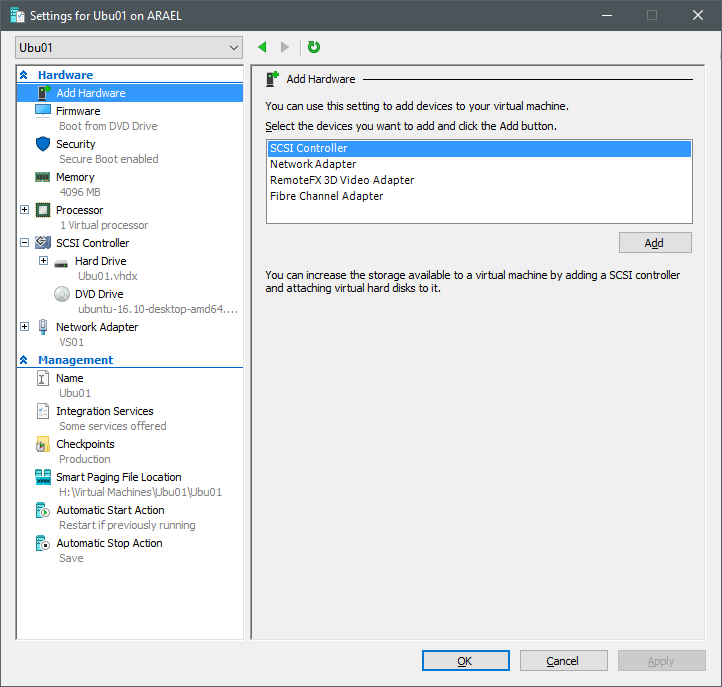
Task: Collapse the Hardware section
Action: pos(23,75)
